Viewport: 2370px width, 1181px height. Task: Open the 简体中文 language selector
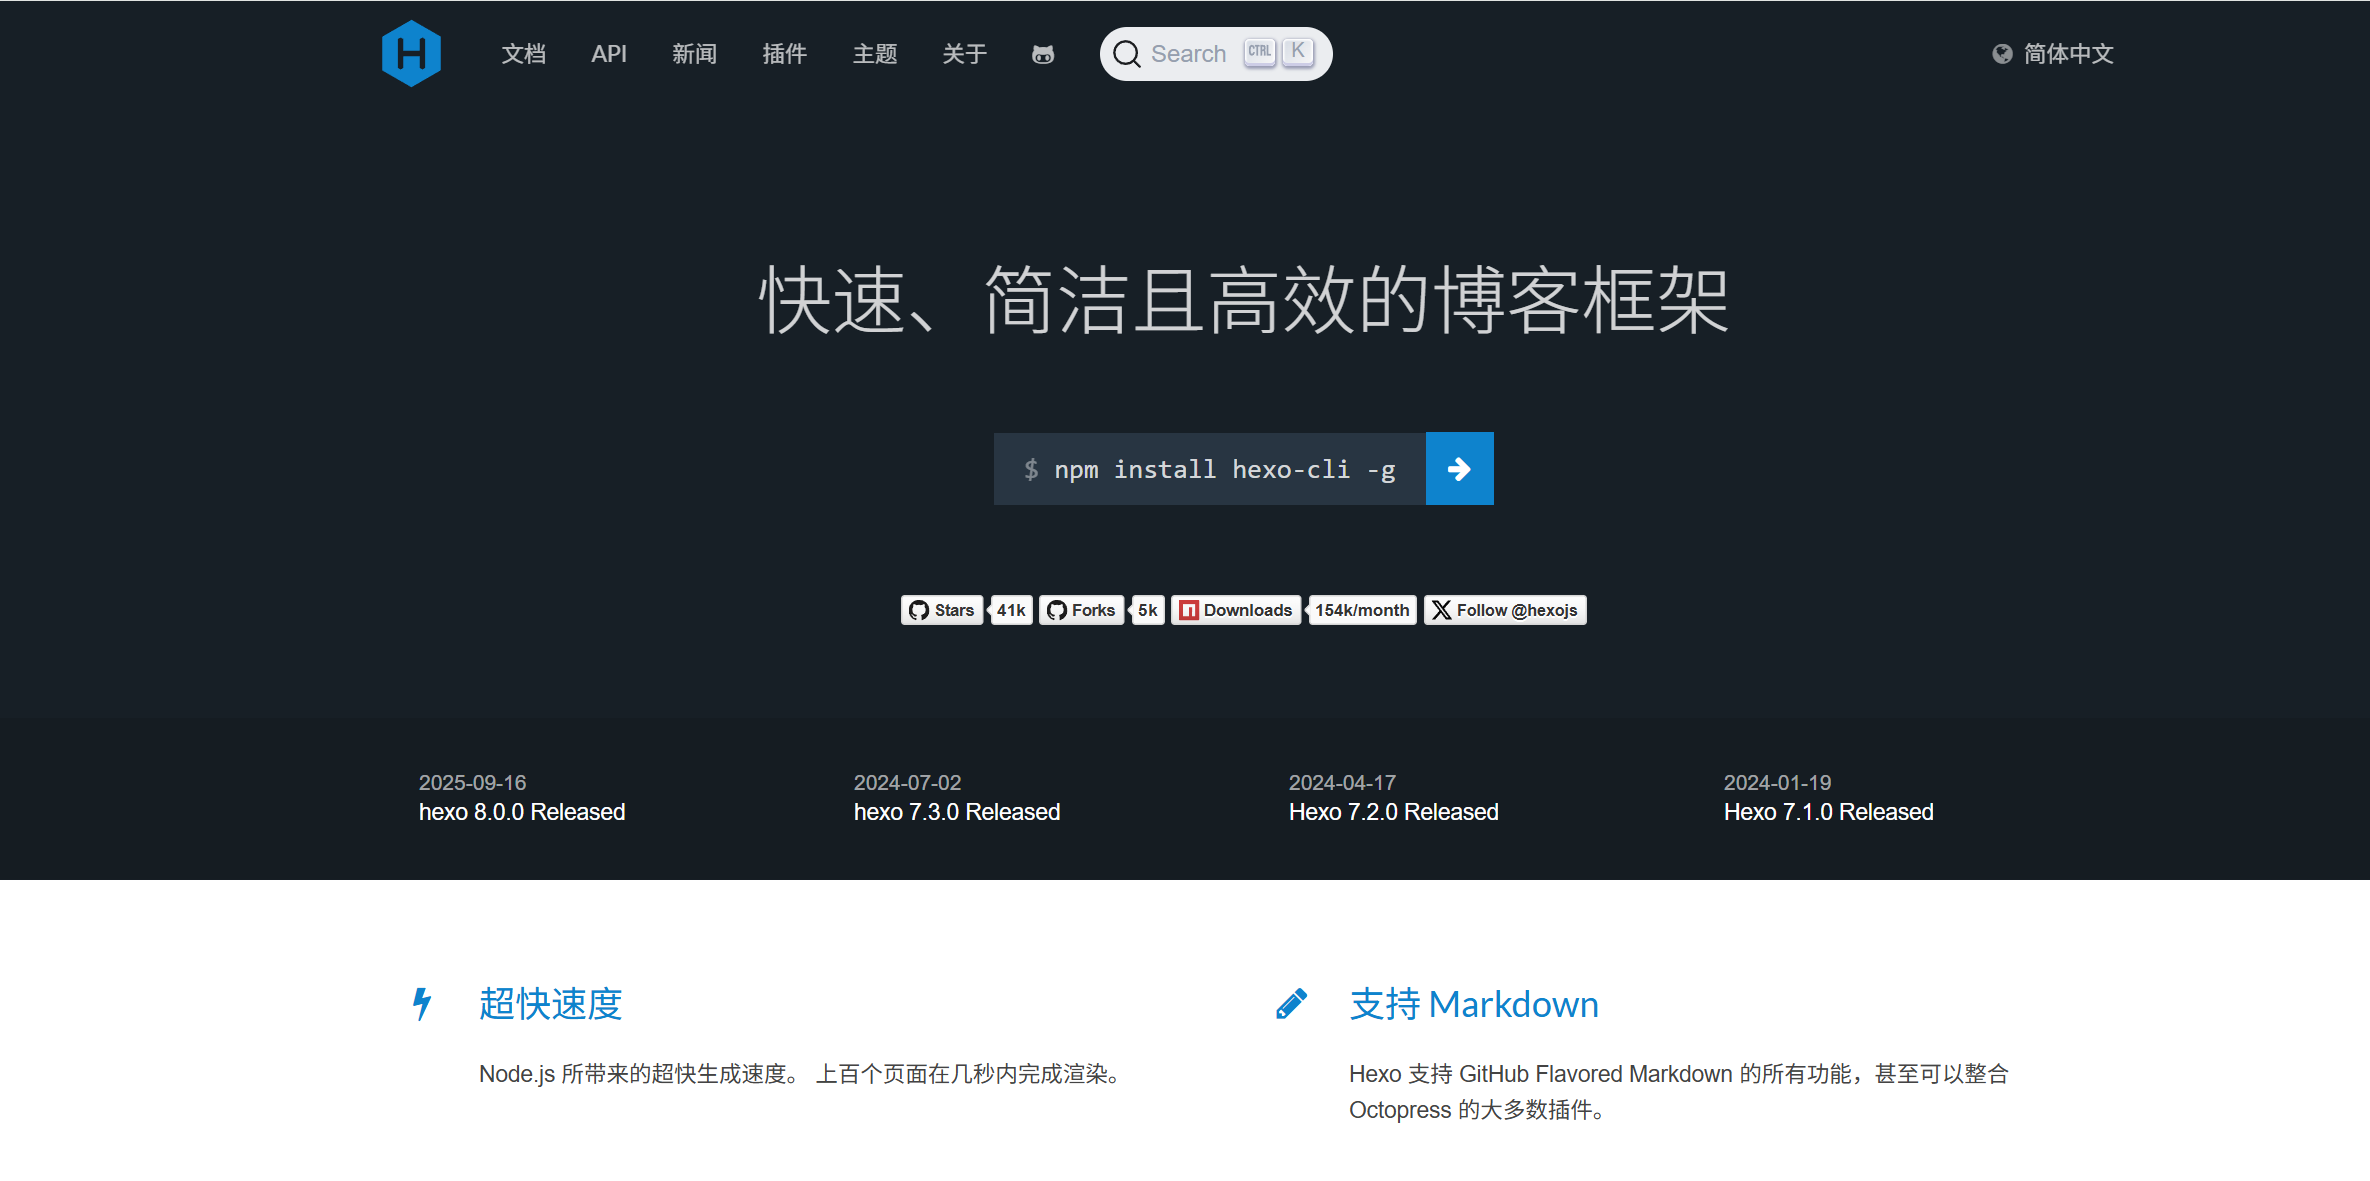click(x=2068, y=54)
